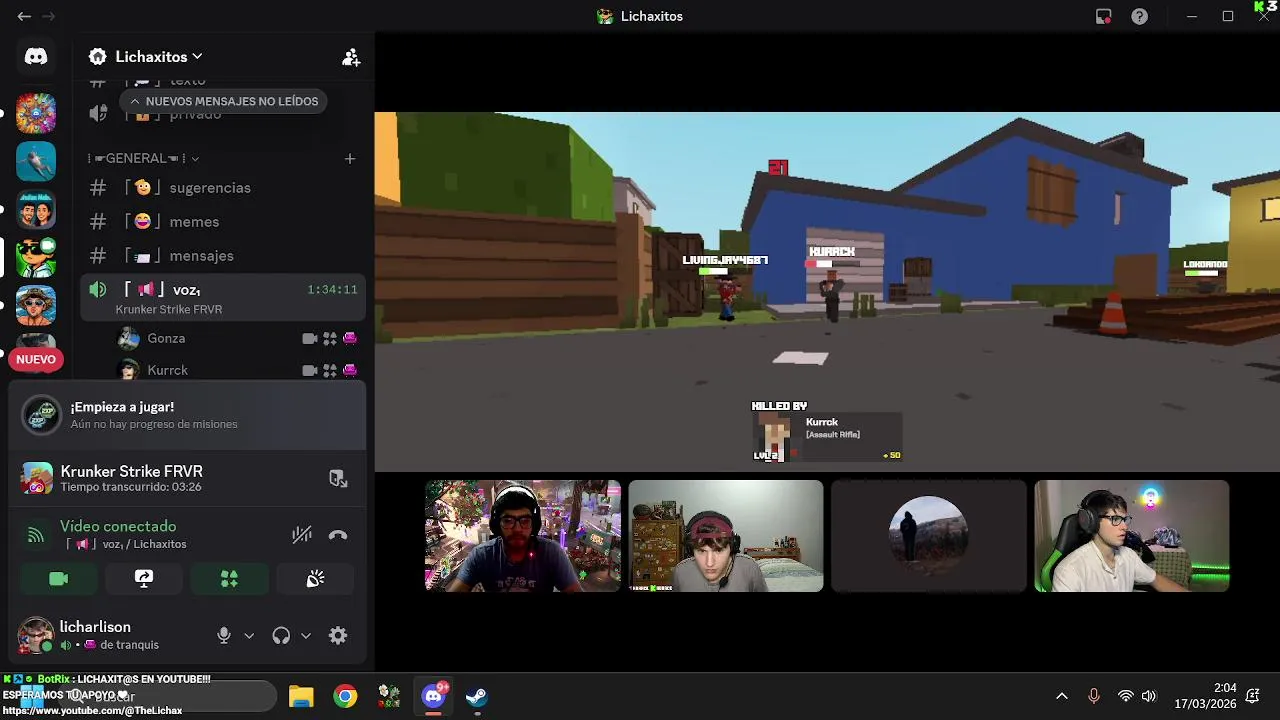Open Google Chrome from the taskbar
The image size is (1280, 720).
[345, 696]
